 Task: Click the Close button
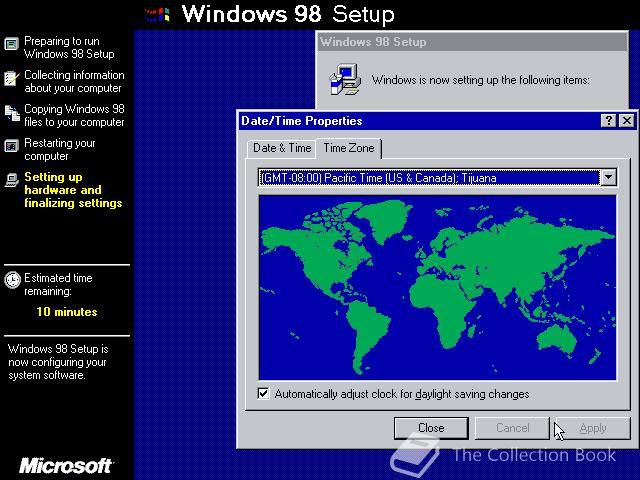click(x=431, y=428)
